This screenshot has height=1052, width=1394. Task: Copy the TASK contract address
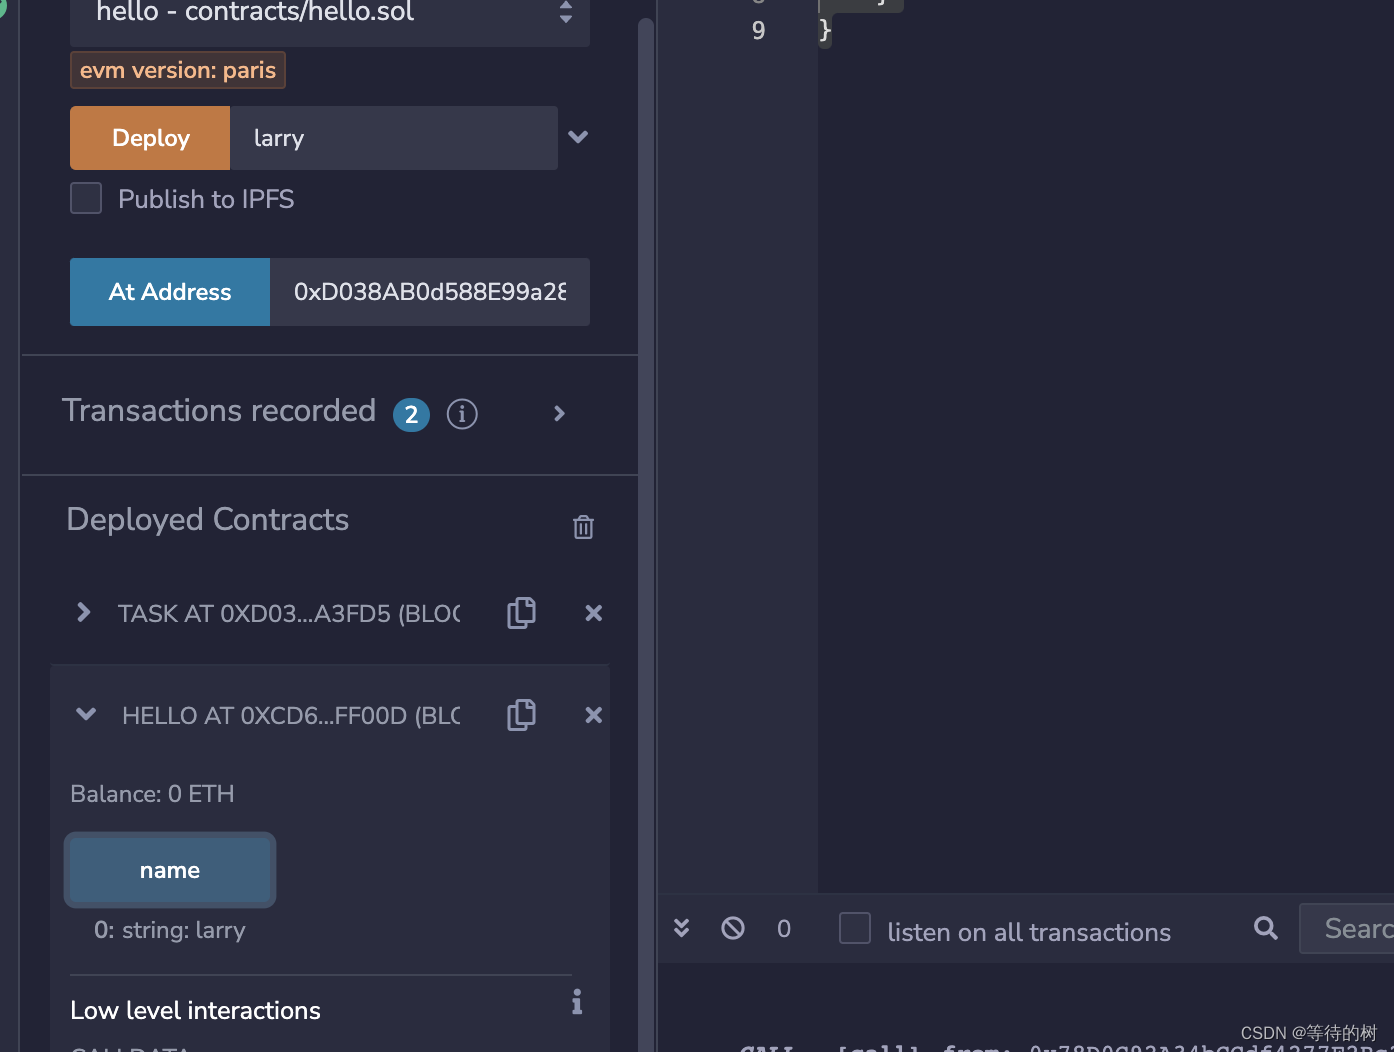point(521,612)
